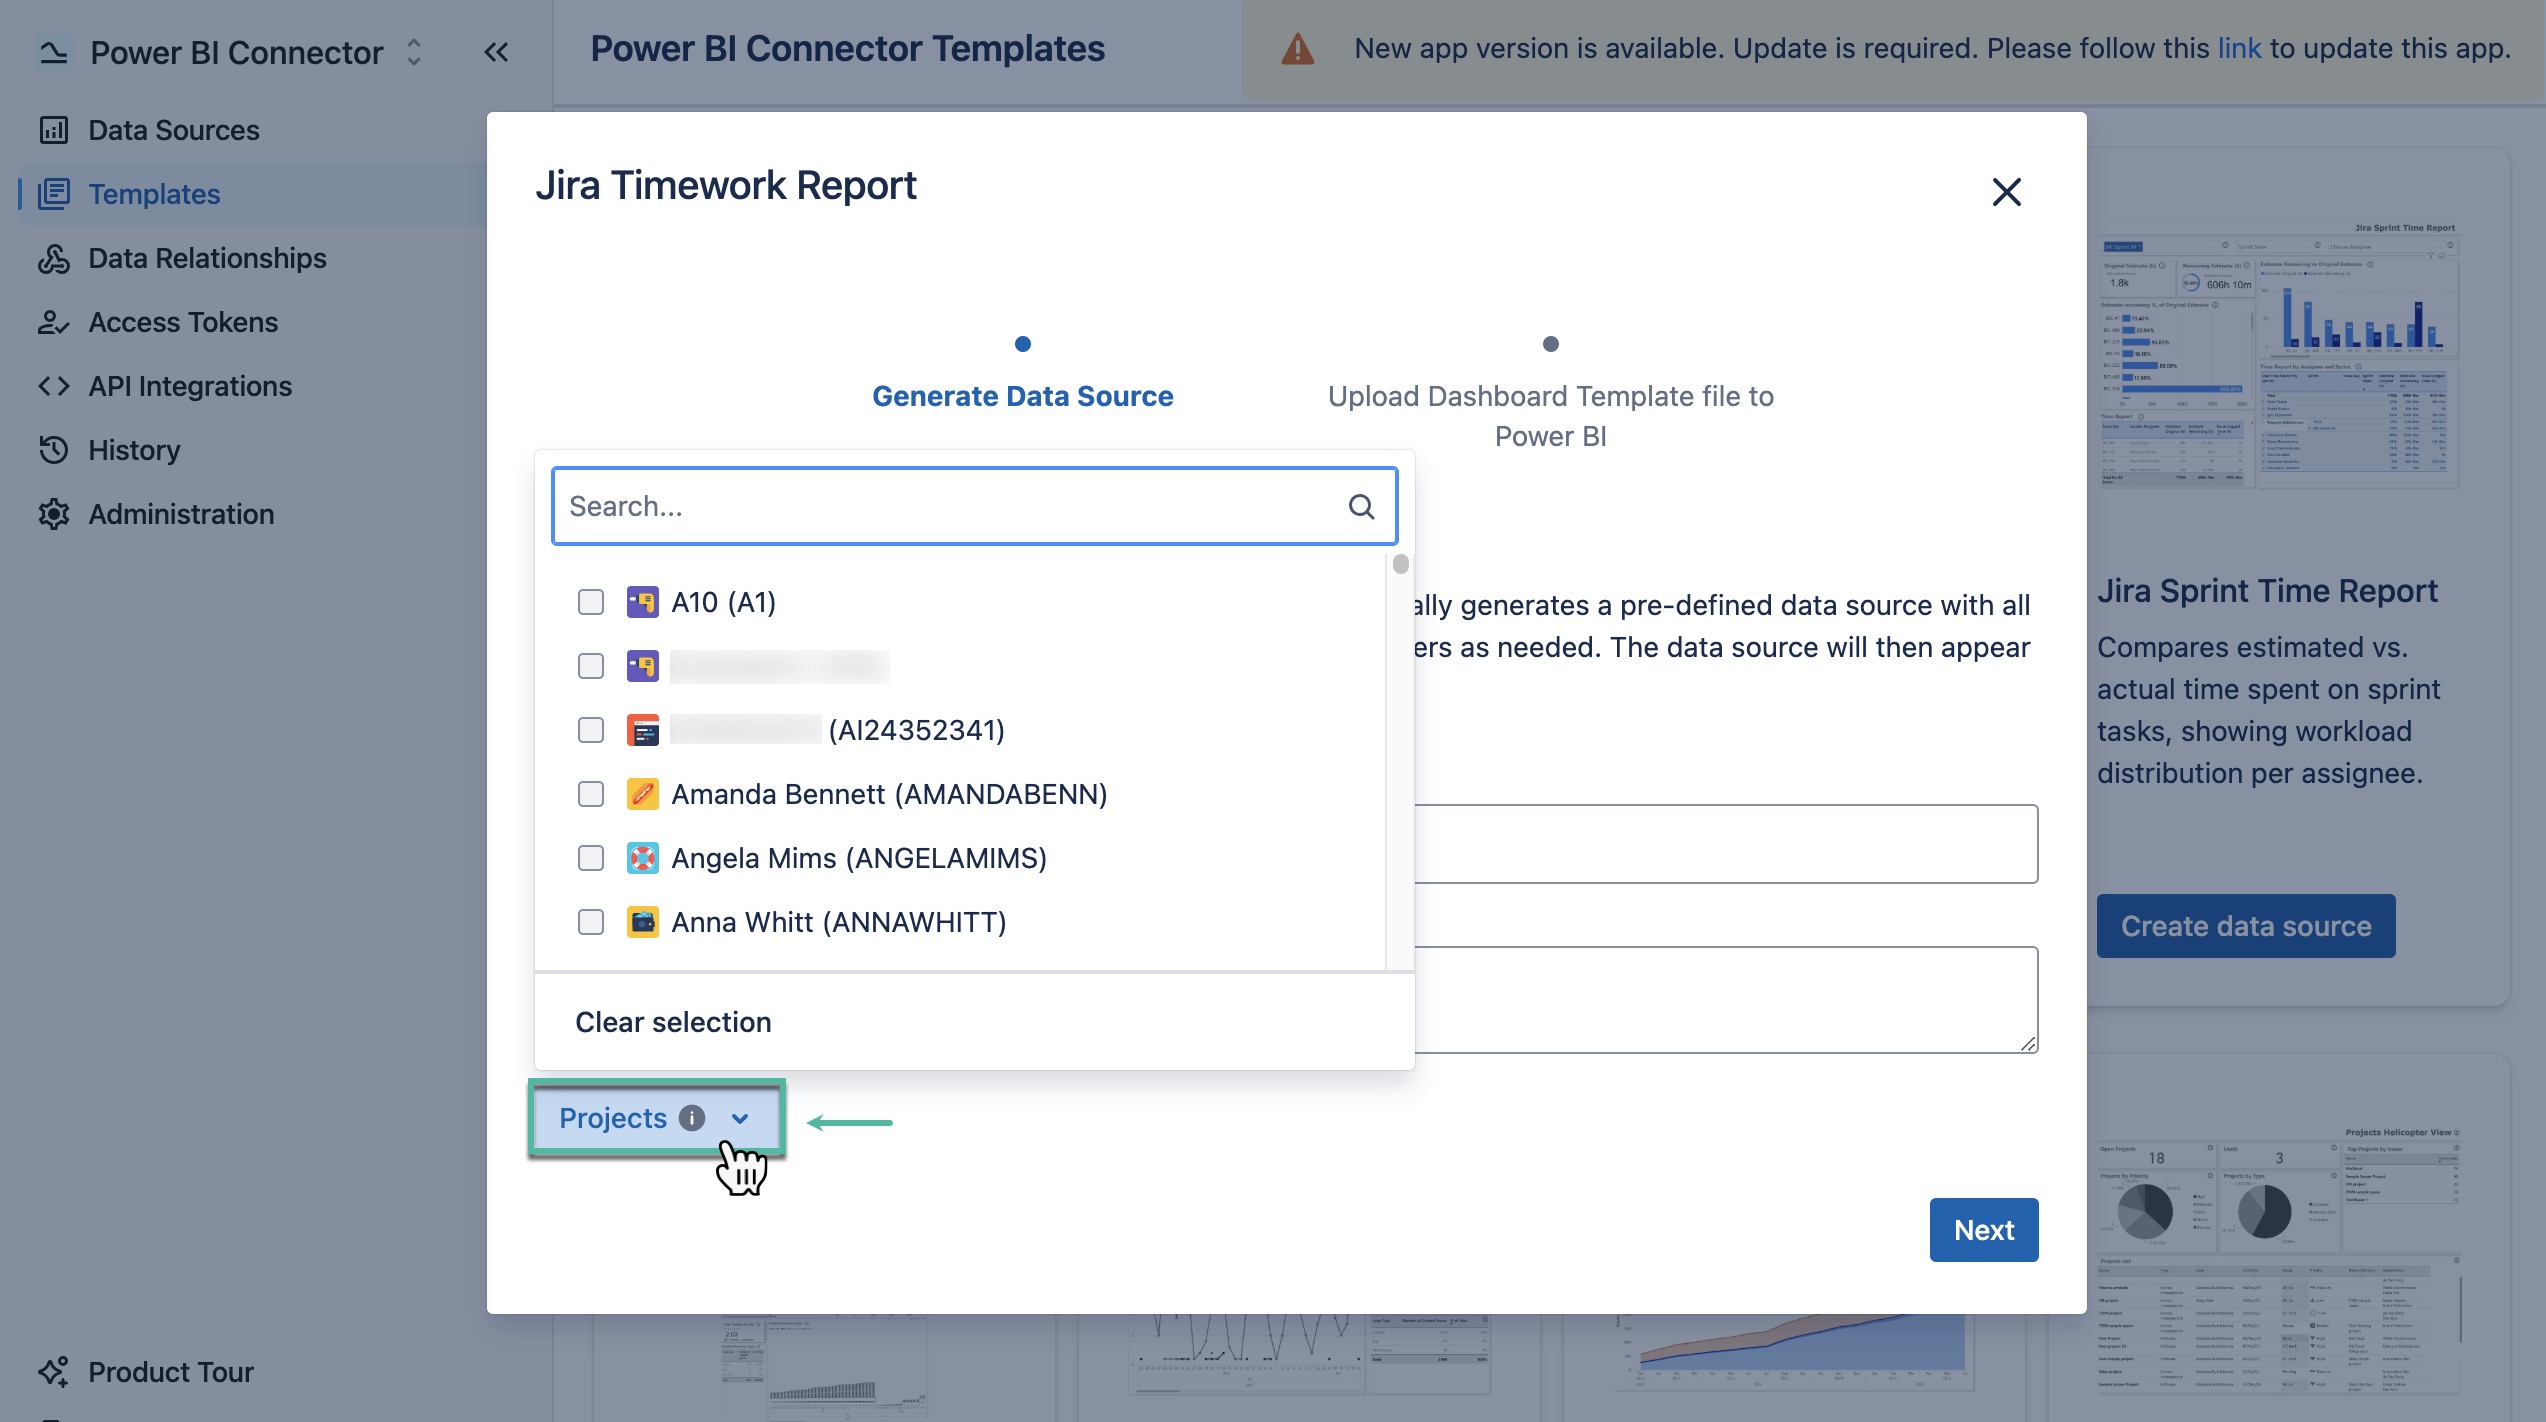This screenshot has height=1422, width=2546.
Task: Check the Anna Whitt checkbox
Action: (590, 922)
